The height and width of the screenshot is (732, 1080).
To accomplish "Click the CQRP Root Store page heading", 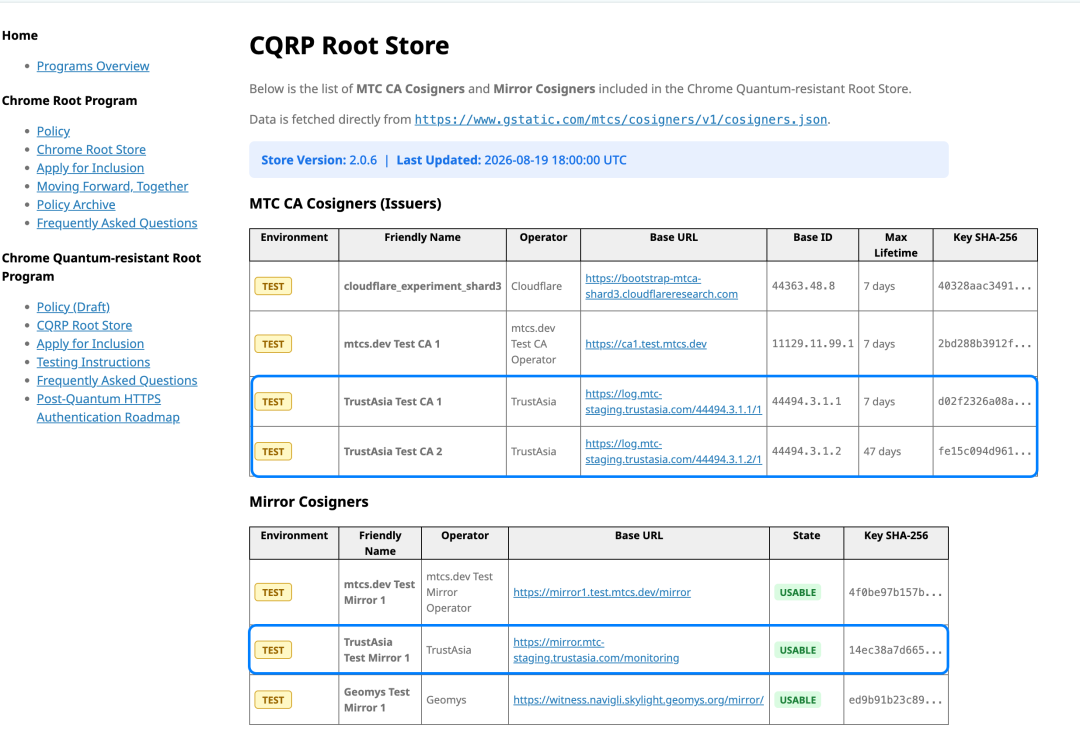I will tap(349, 45).
